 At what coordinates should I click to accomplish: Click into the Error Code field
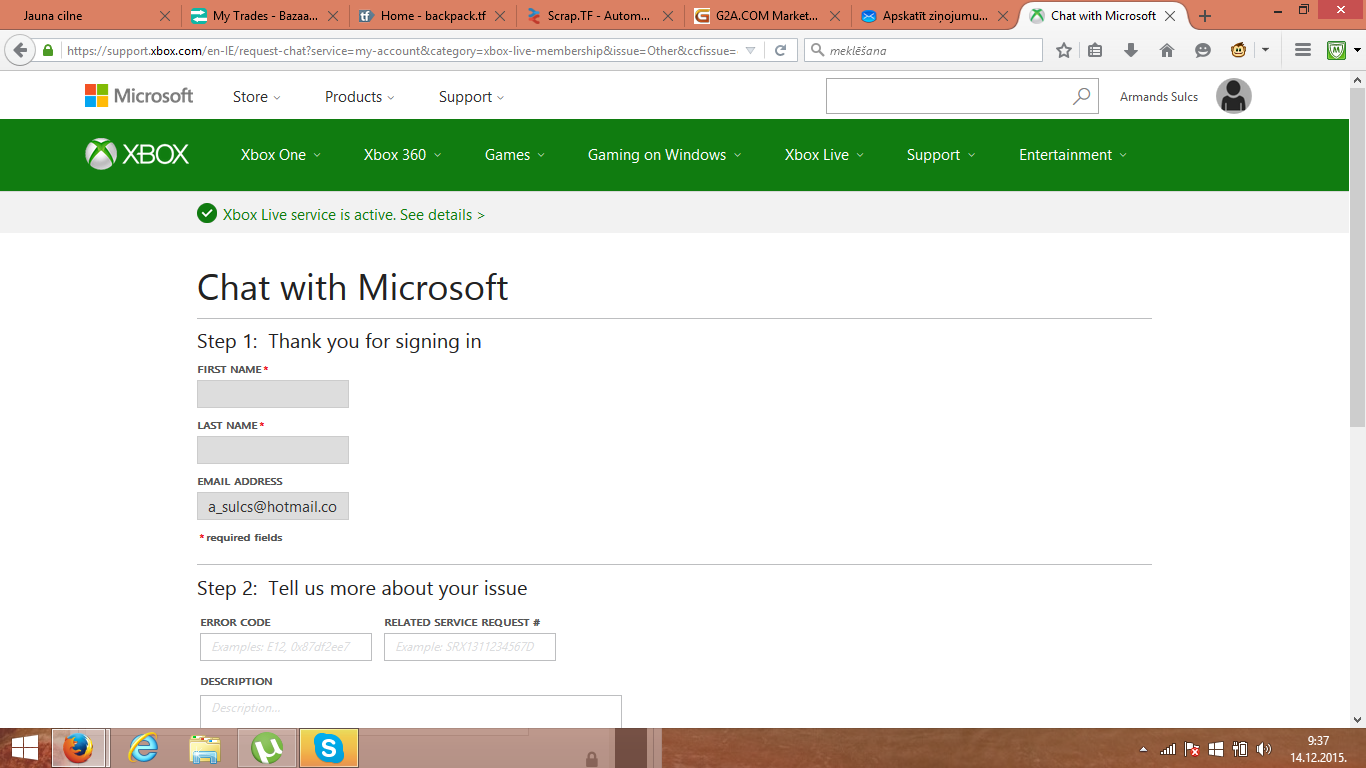coord(286,647)
